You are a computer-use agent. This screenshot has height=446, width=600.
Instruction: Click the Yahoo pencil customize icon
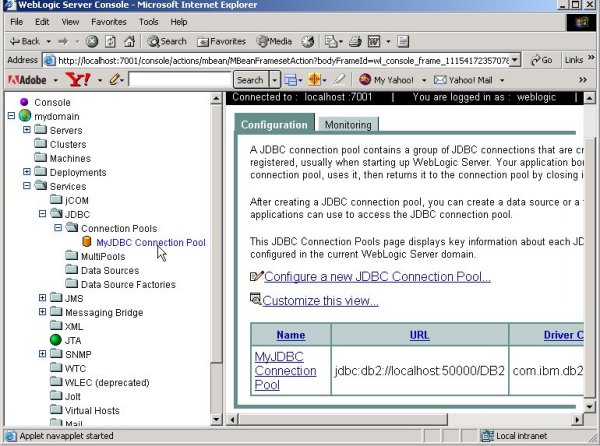[114, 80]
